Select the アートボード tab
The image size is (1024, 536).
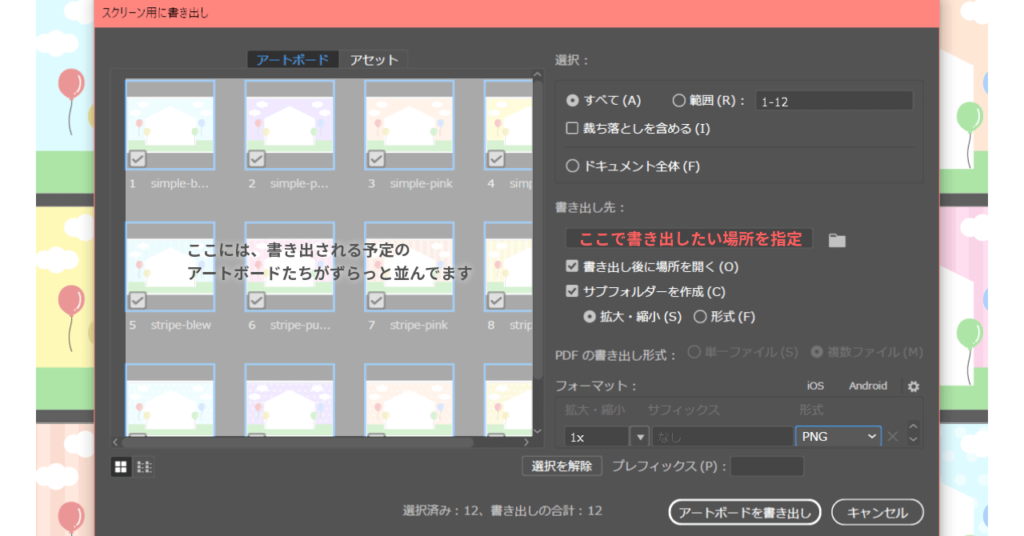point(292,60)
